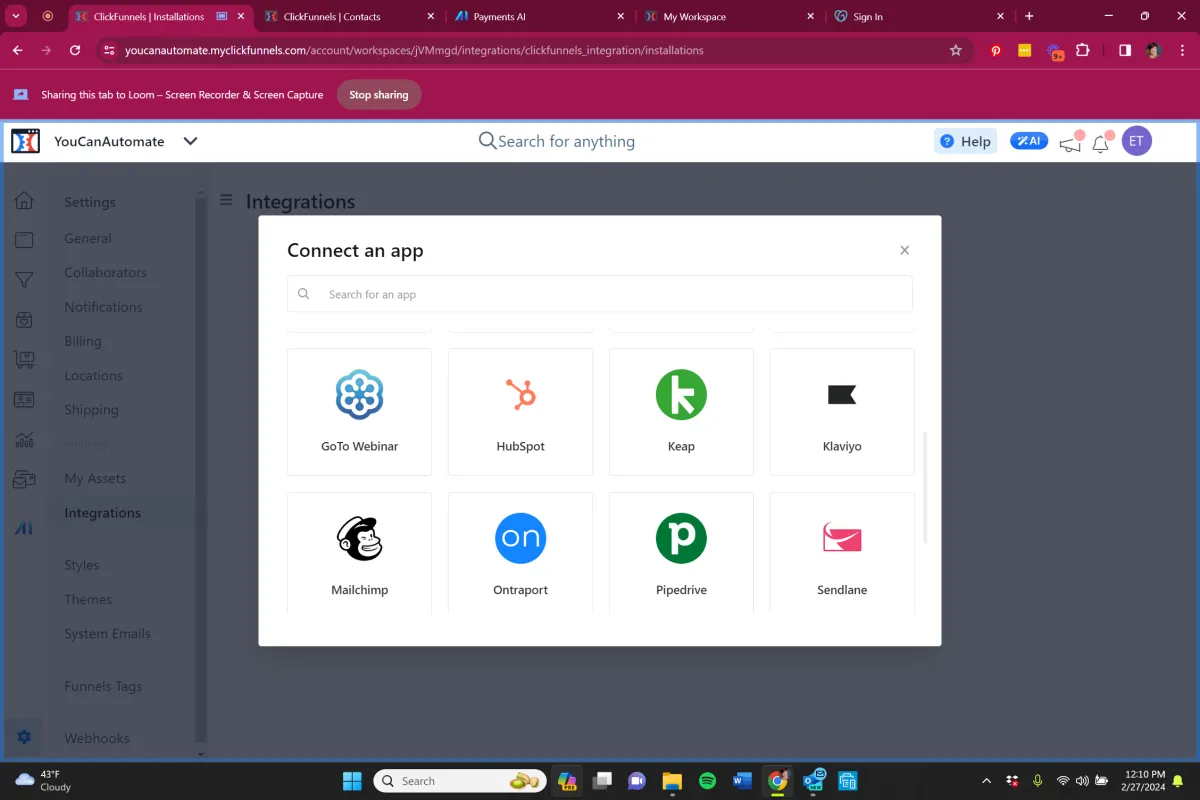Open the AI sidebar icon
Viewport: 1200px width, 800px height.
[x=24, y=528]
